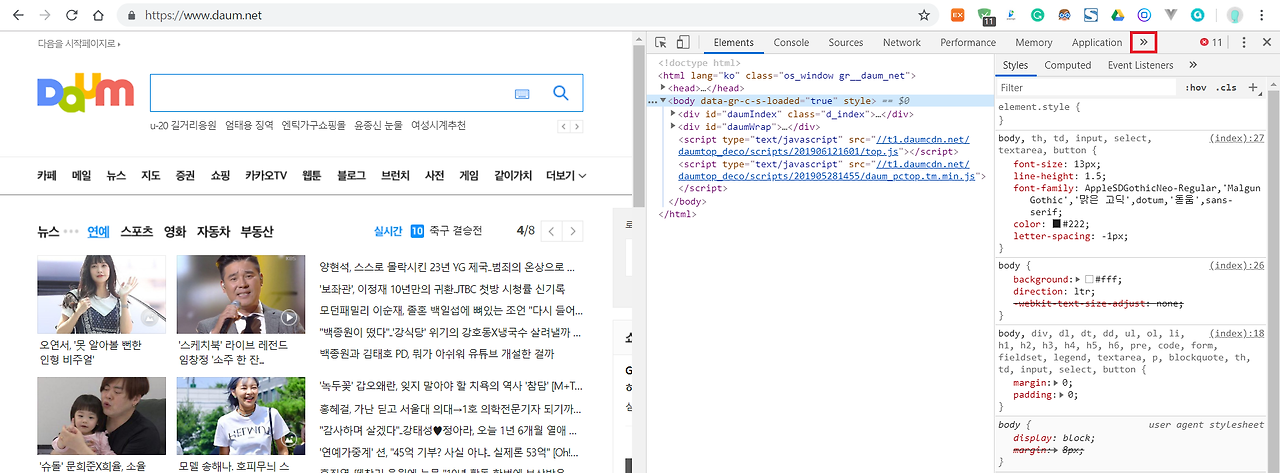
Task: Click the Daum search magnifier button
Action: pyautogui.click(x=561, y=93)
